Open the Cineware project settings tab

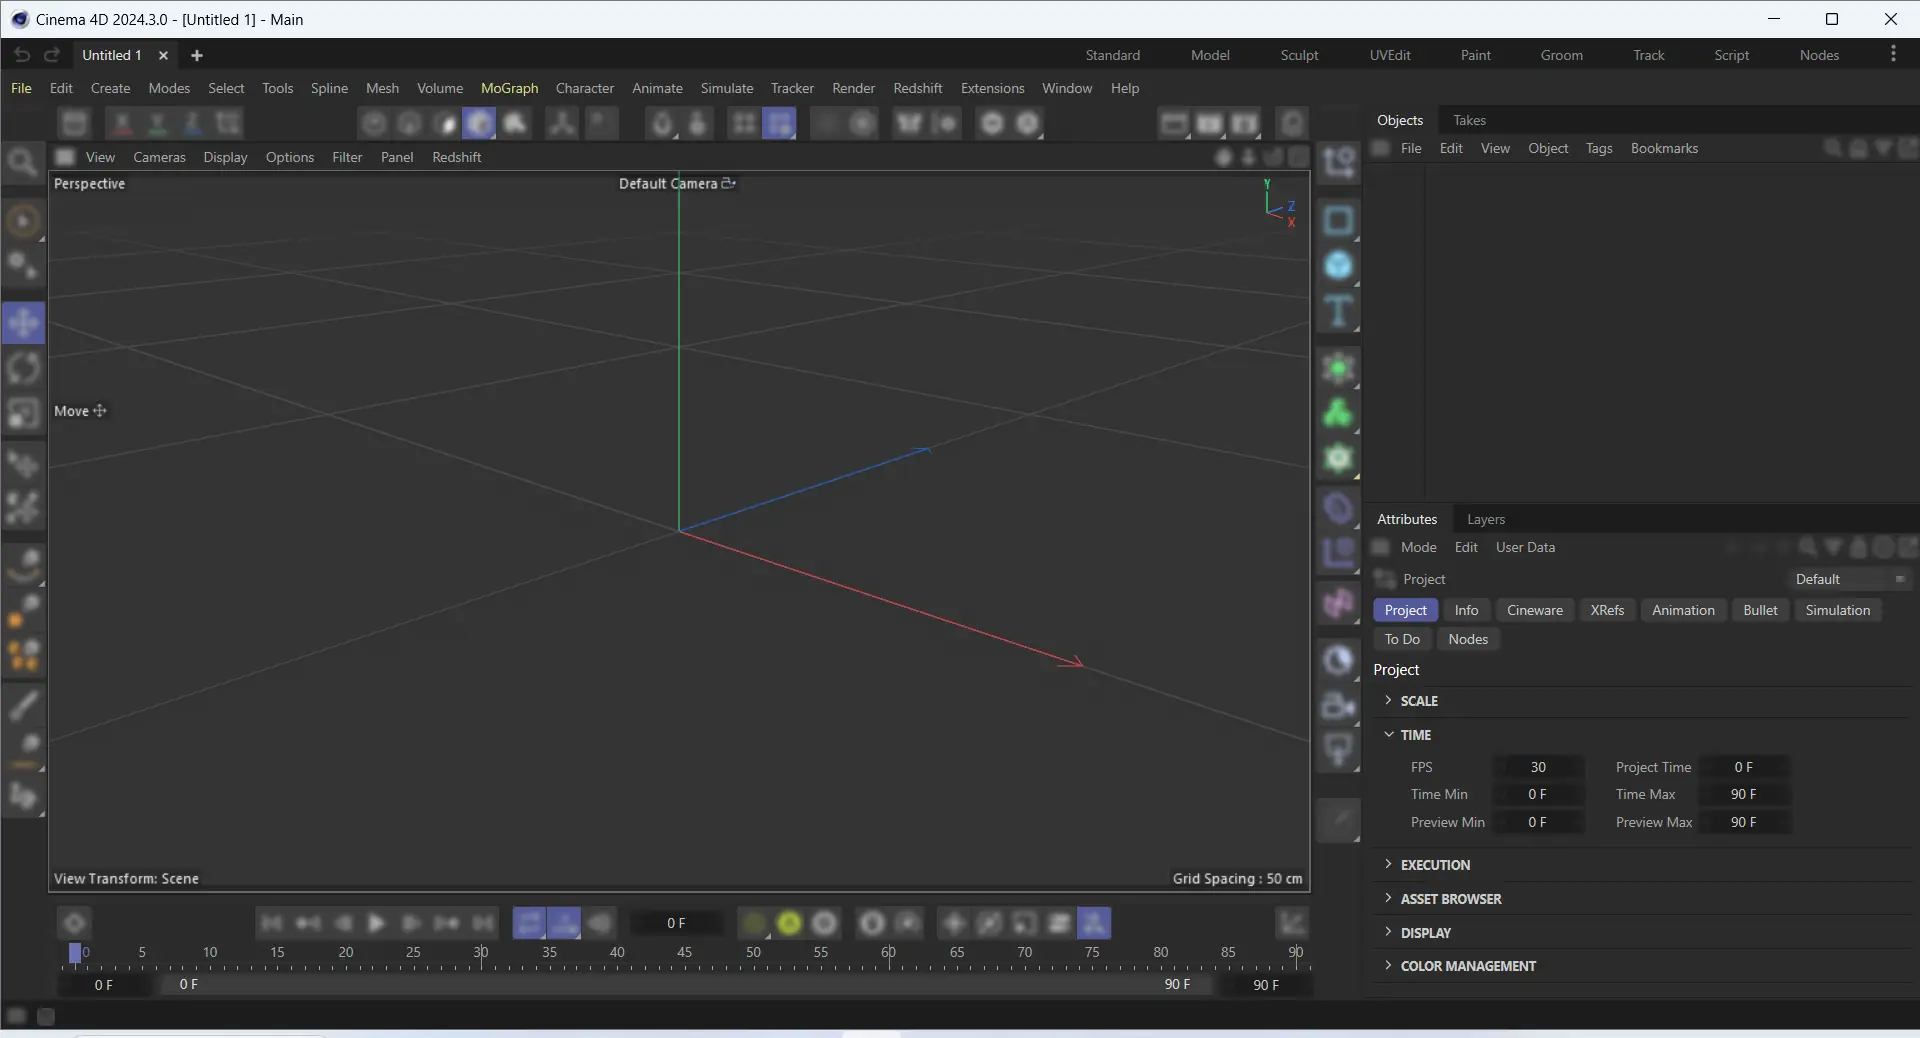tap(1534, 610)
